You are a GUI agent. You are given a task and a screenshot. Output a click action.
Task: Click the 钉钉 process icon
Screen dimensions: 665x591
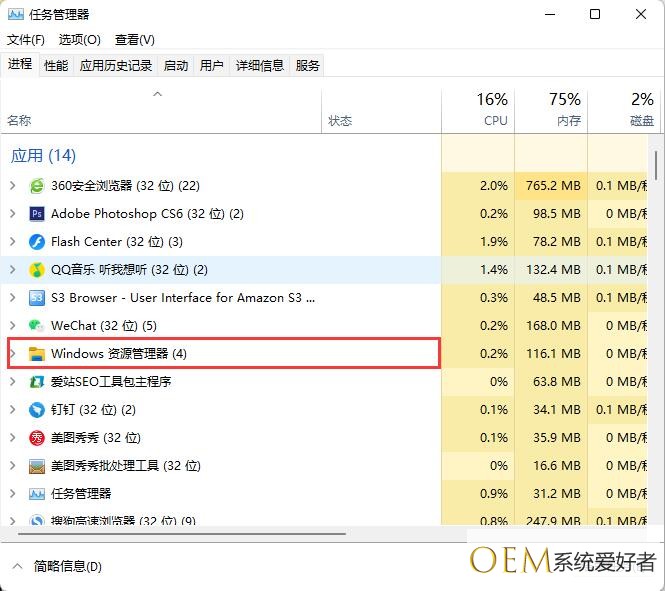point(37,410)
